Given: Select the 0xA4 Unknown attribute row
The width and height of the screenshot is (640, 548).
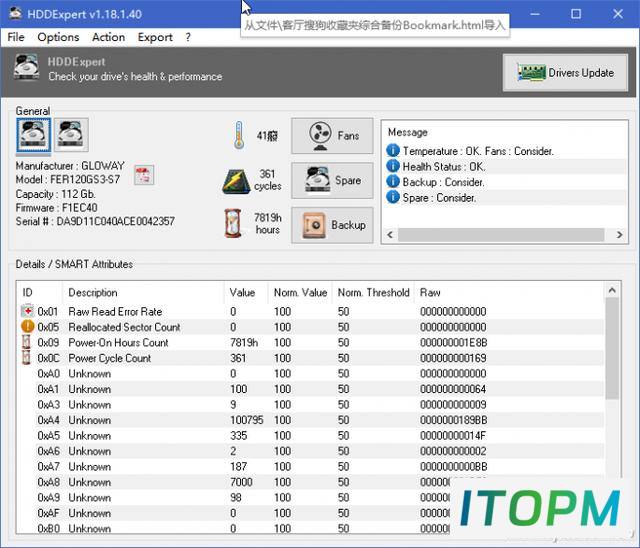Looking at the screenshot, I should [311, 420].
